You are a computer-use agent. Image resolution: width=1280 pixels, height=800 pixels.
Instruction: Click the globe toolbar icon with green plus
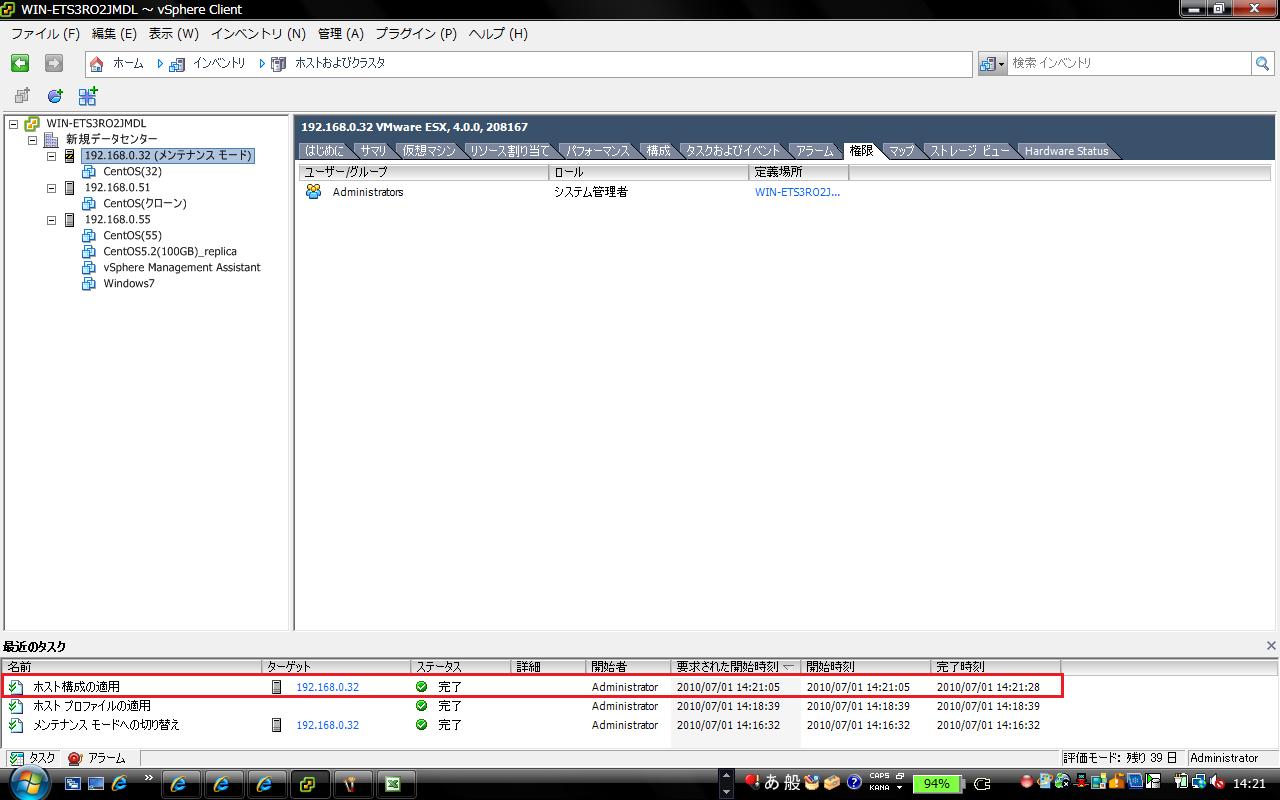tap(55, 96)
